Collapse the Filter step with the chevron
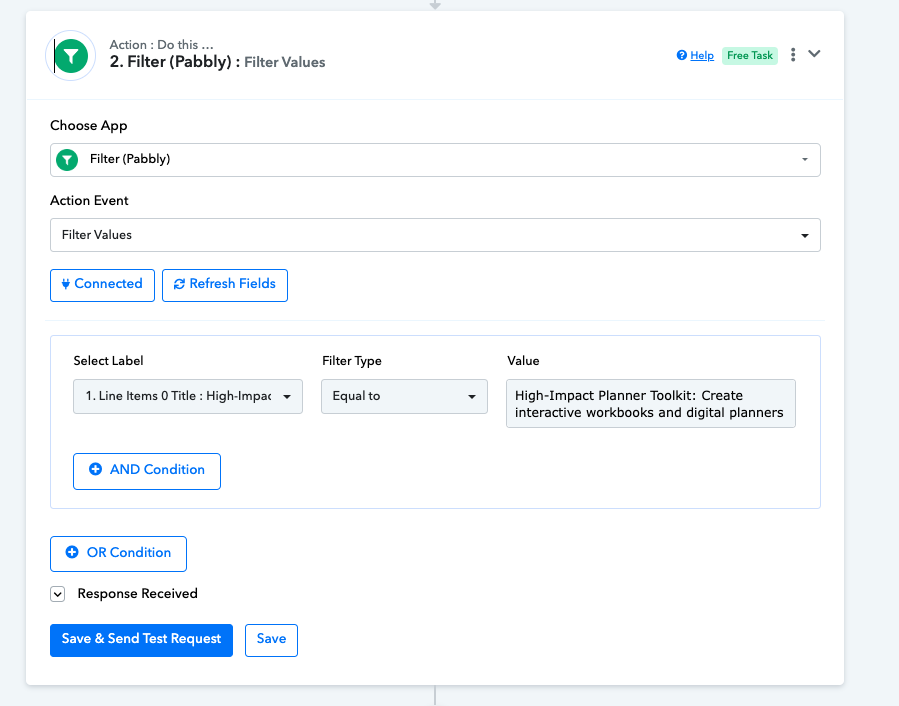 click(x=814, y=54)
